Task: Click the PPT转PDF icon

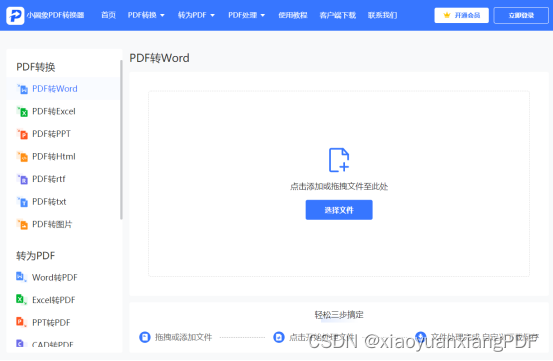Action: coord(21,322)
